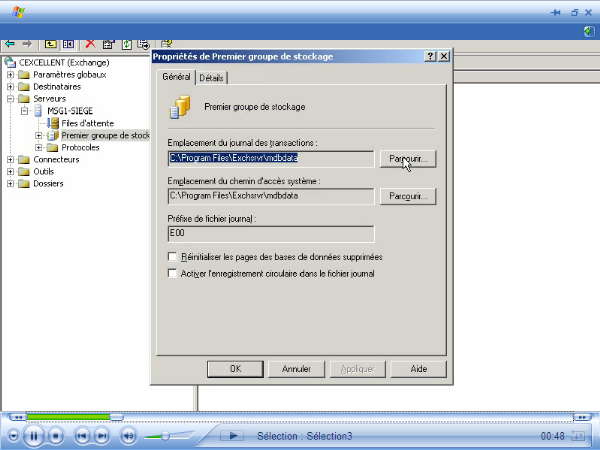Click the Forward arrow in the toolbar
Image resolution: width=600 pixels, height=450 pixels.
(x=27, y=44)
